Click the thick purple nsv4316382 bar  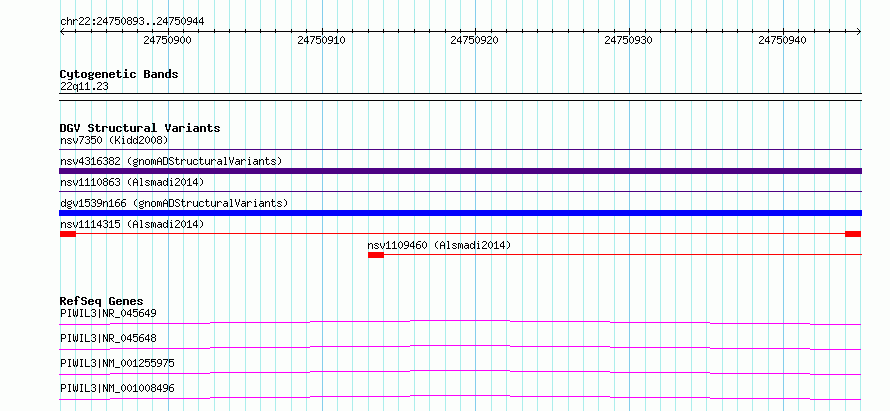[460, 171]
